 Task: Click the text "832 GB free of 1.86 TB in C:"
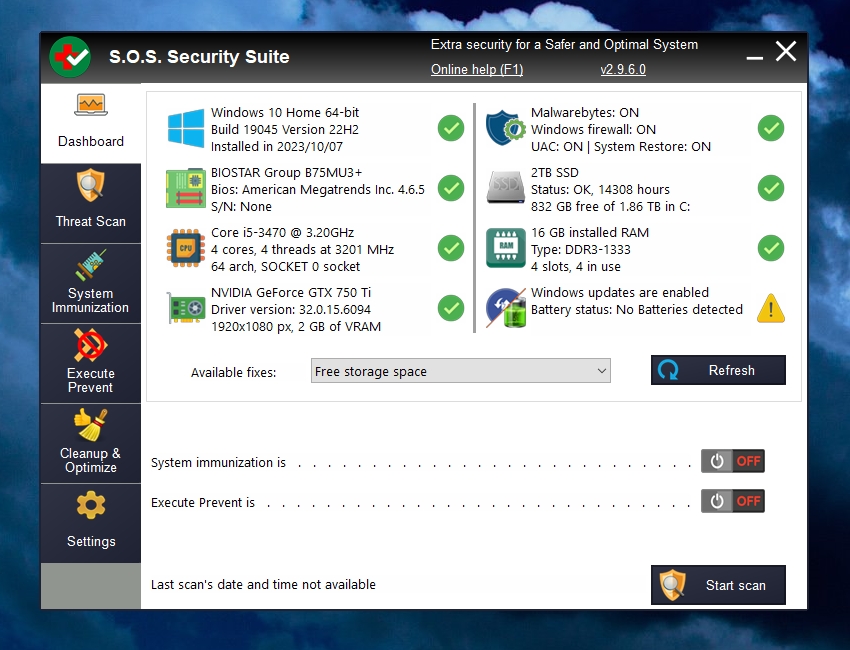(610, 207)
